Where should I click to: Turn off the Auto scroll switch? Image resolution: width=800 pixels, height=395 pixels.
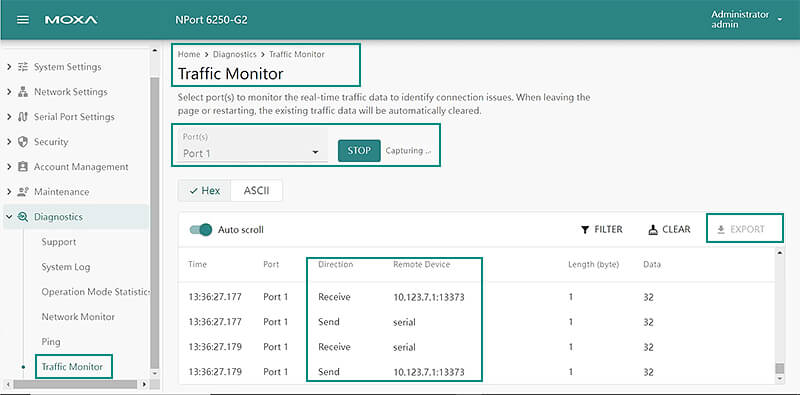coord(201,230)
